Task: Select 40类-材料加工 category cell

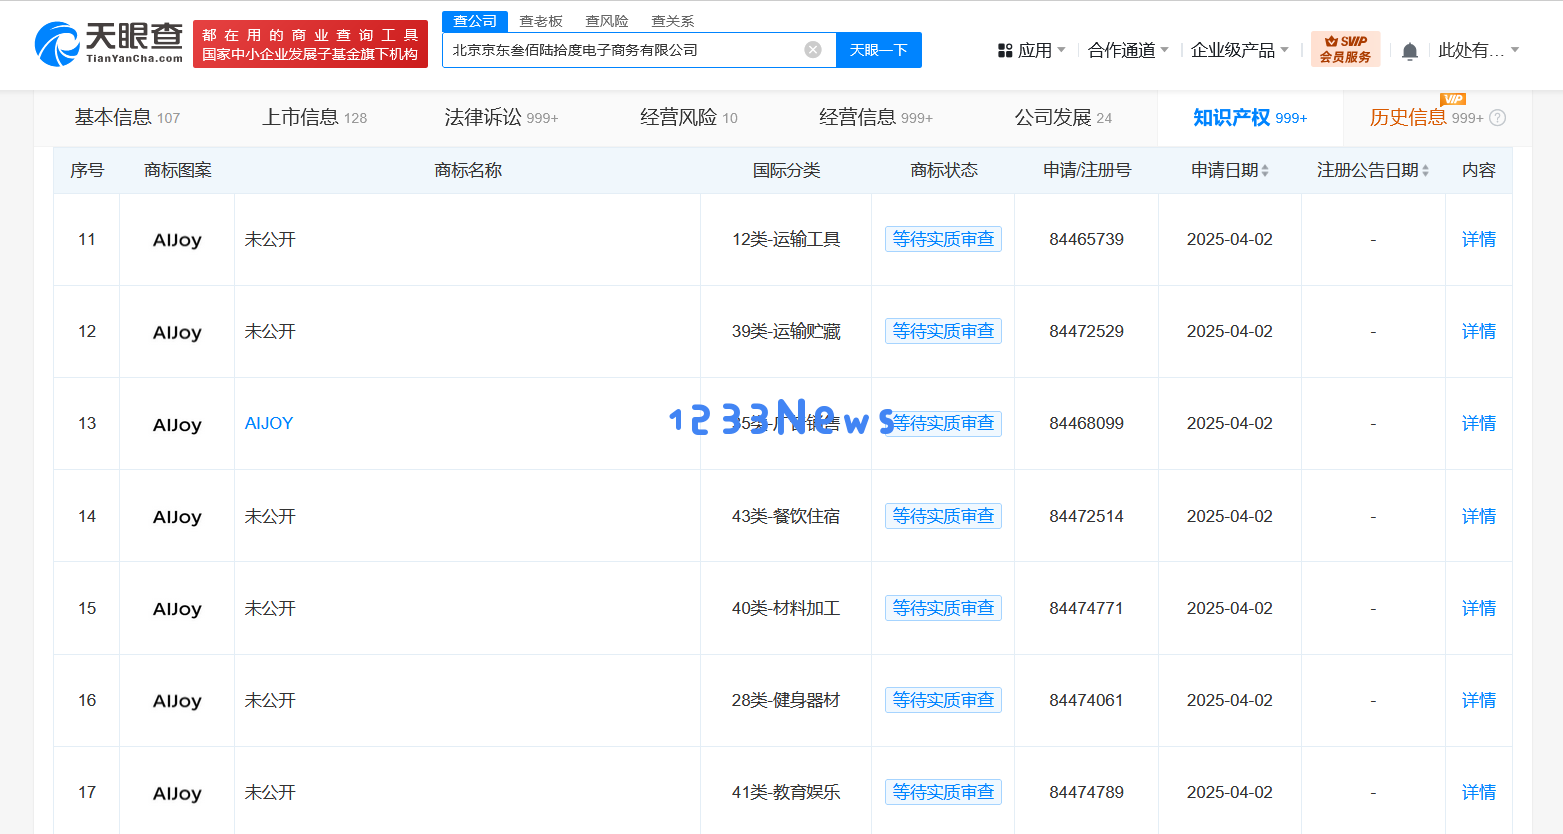Action: [x=786, y=609]
